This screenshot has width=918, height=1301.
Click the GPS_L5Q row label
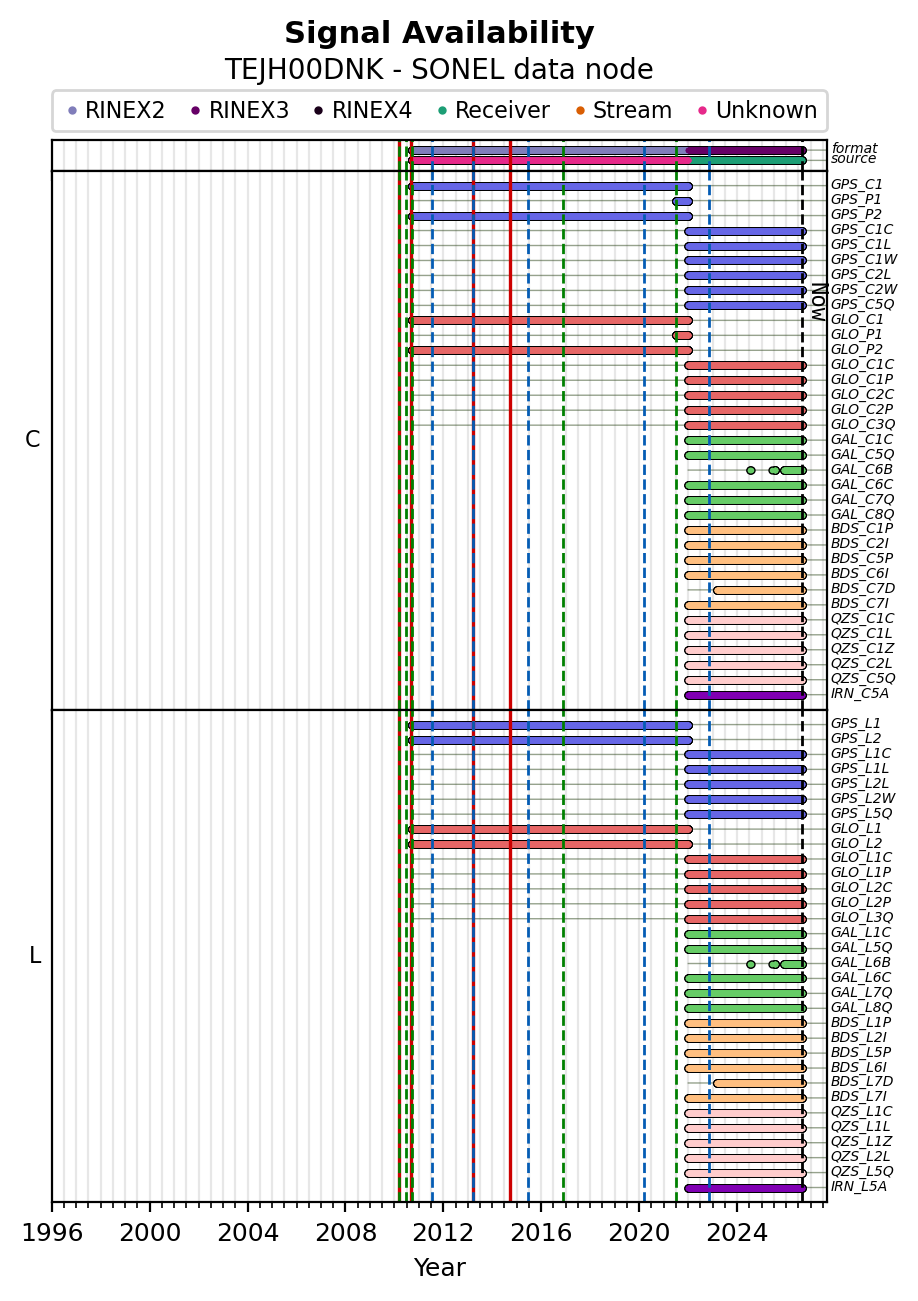861,814
